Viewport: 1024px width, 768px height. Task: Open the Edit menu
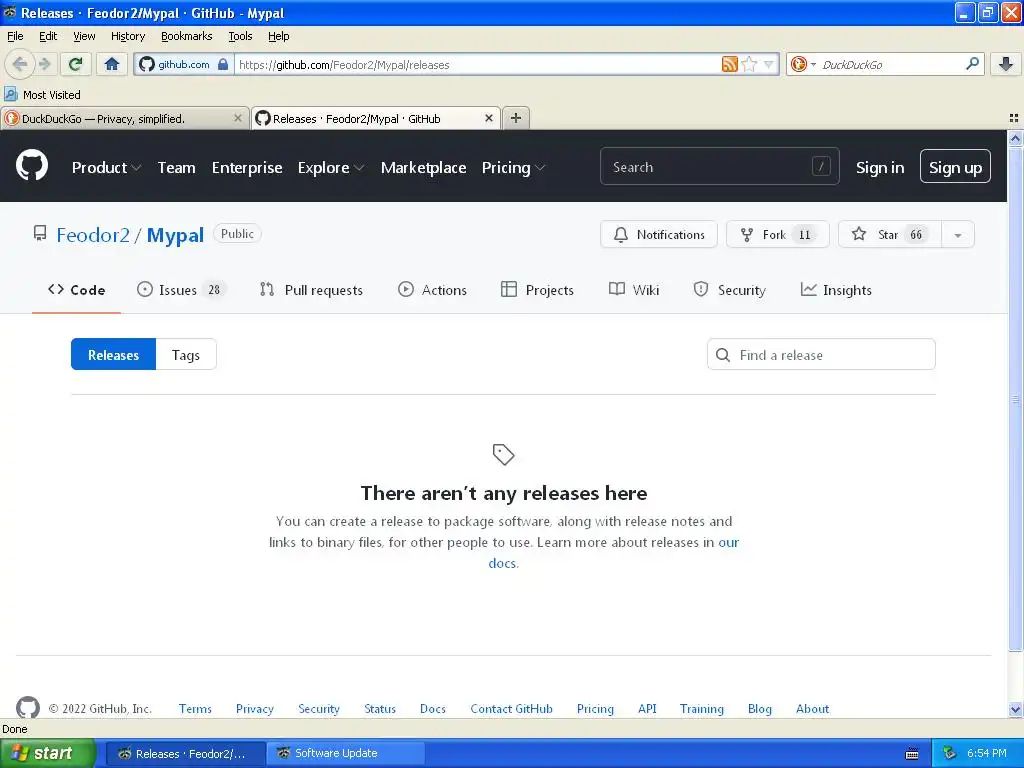[48, 36]
